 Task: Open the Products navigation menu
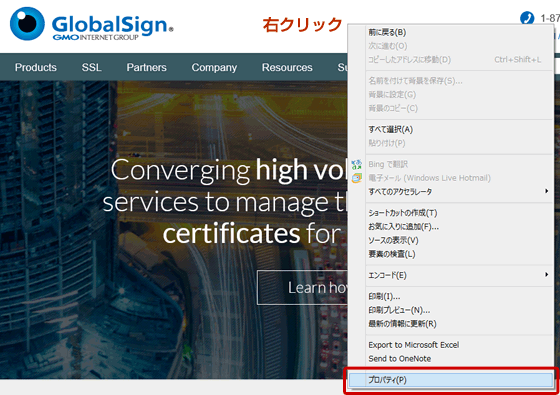point(36,68)
